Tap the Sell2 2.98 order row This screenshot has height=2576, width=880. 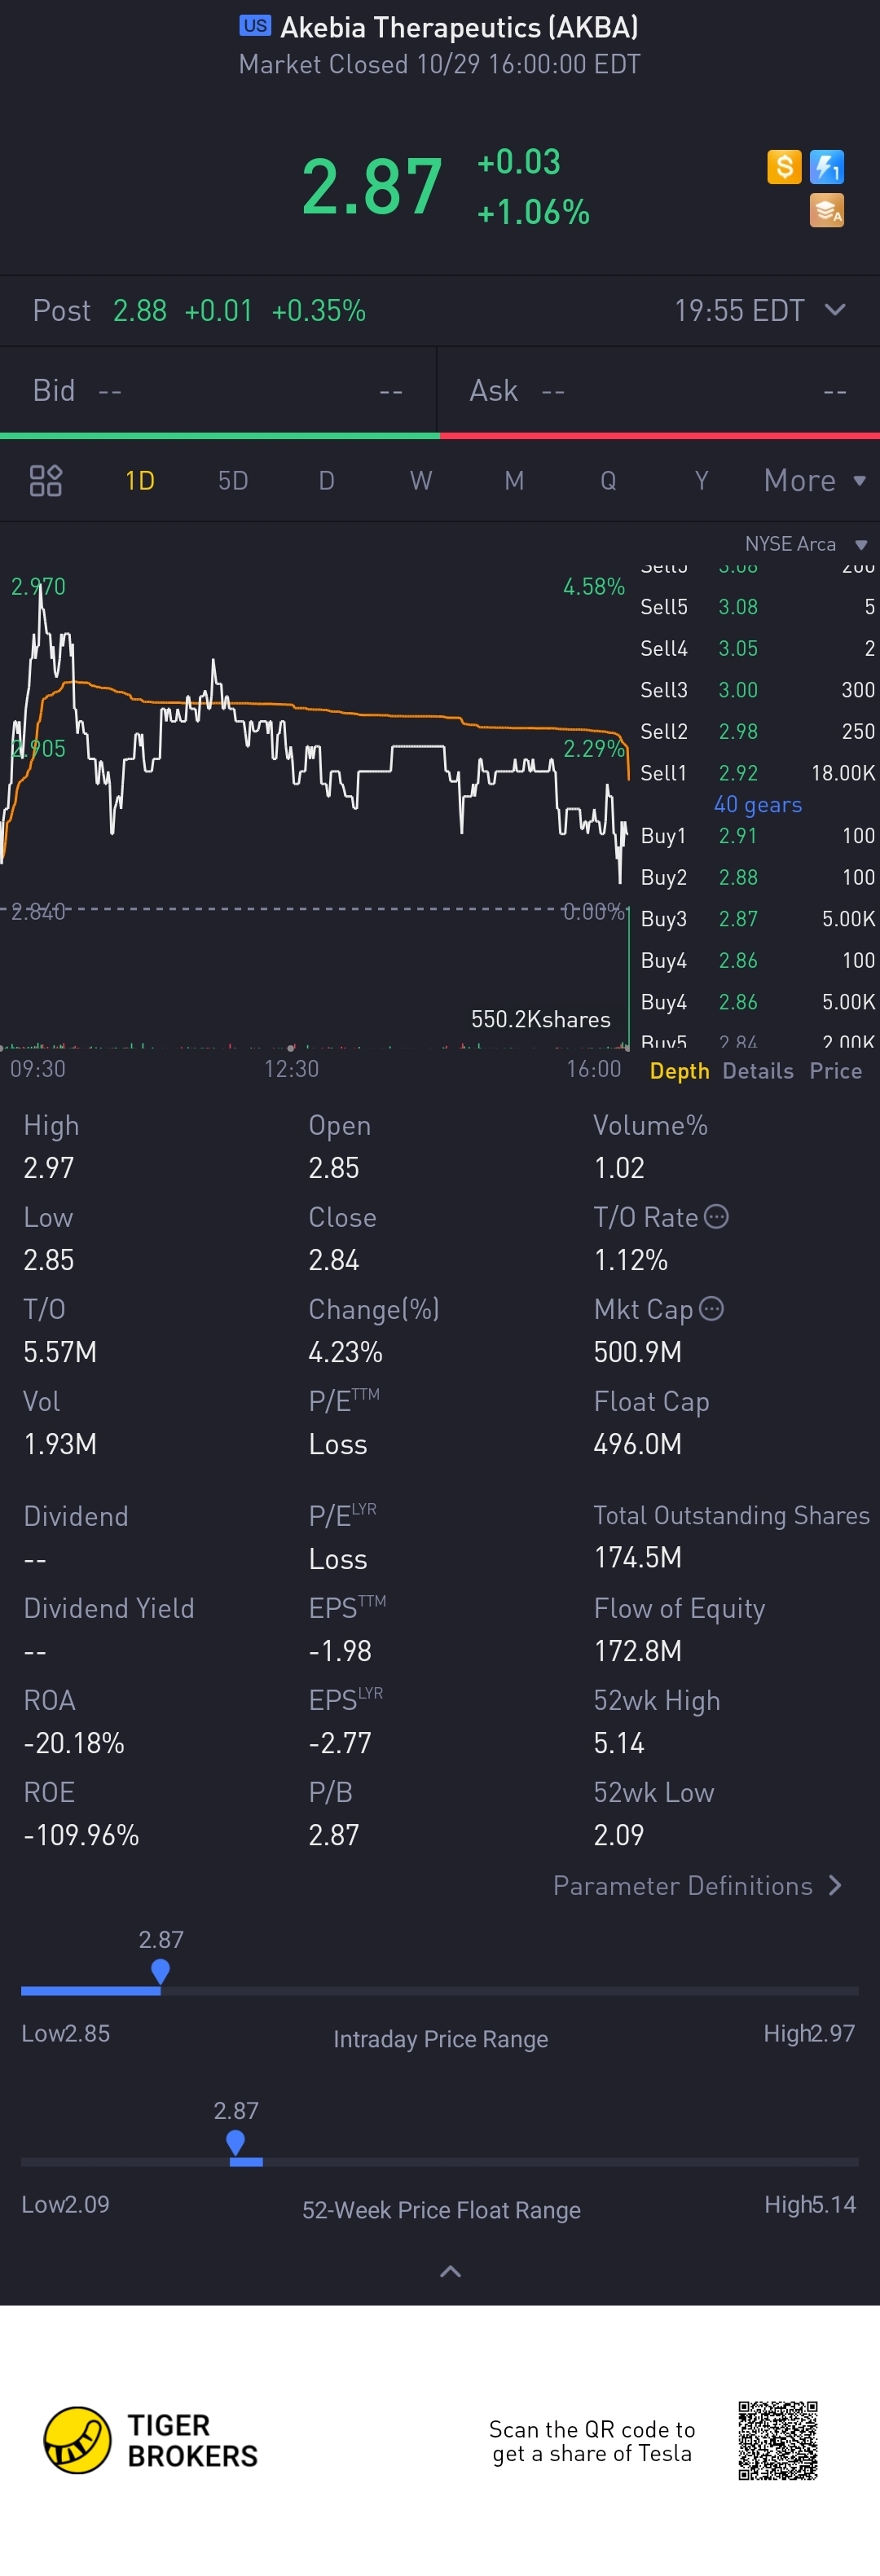pos(757,731)
